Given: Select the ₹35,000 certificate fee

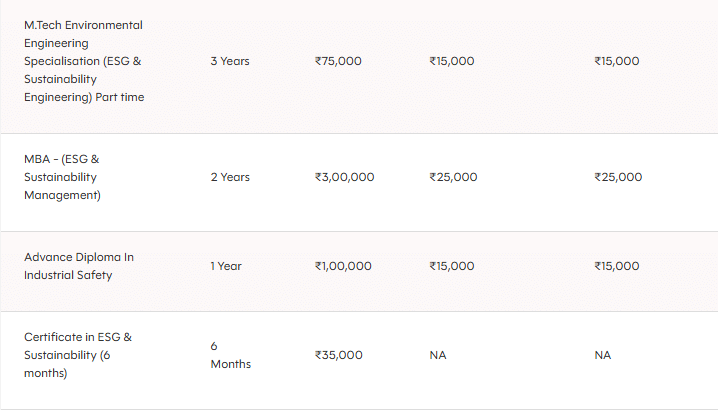Looking at the screenshot, I should tap(338, 355).
